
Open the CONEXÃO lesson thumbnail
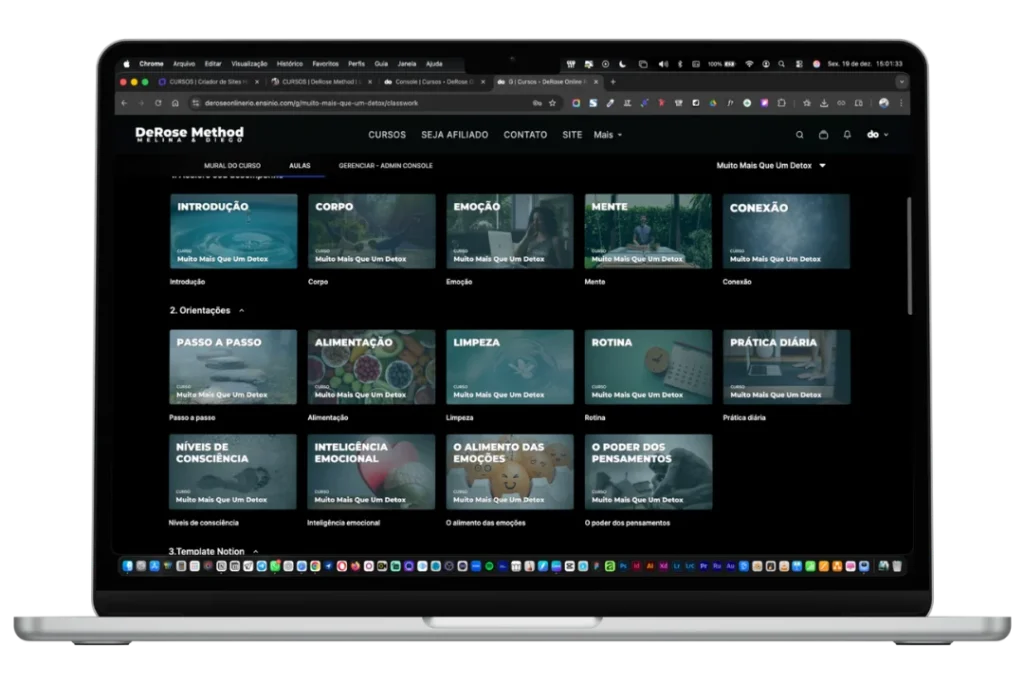pos(786,231)
